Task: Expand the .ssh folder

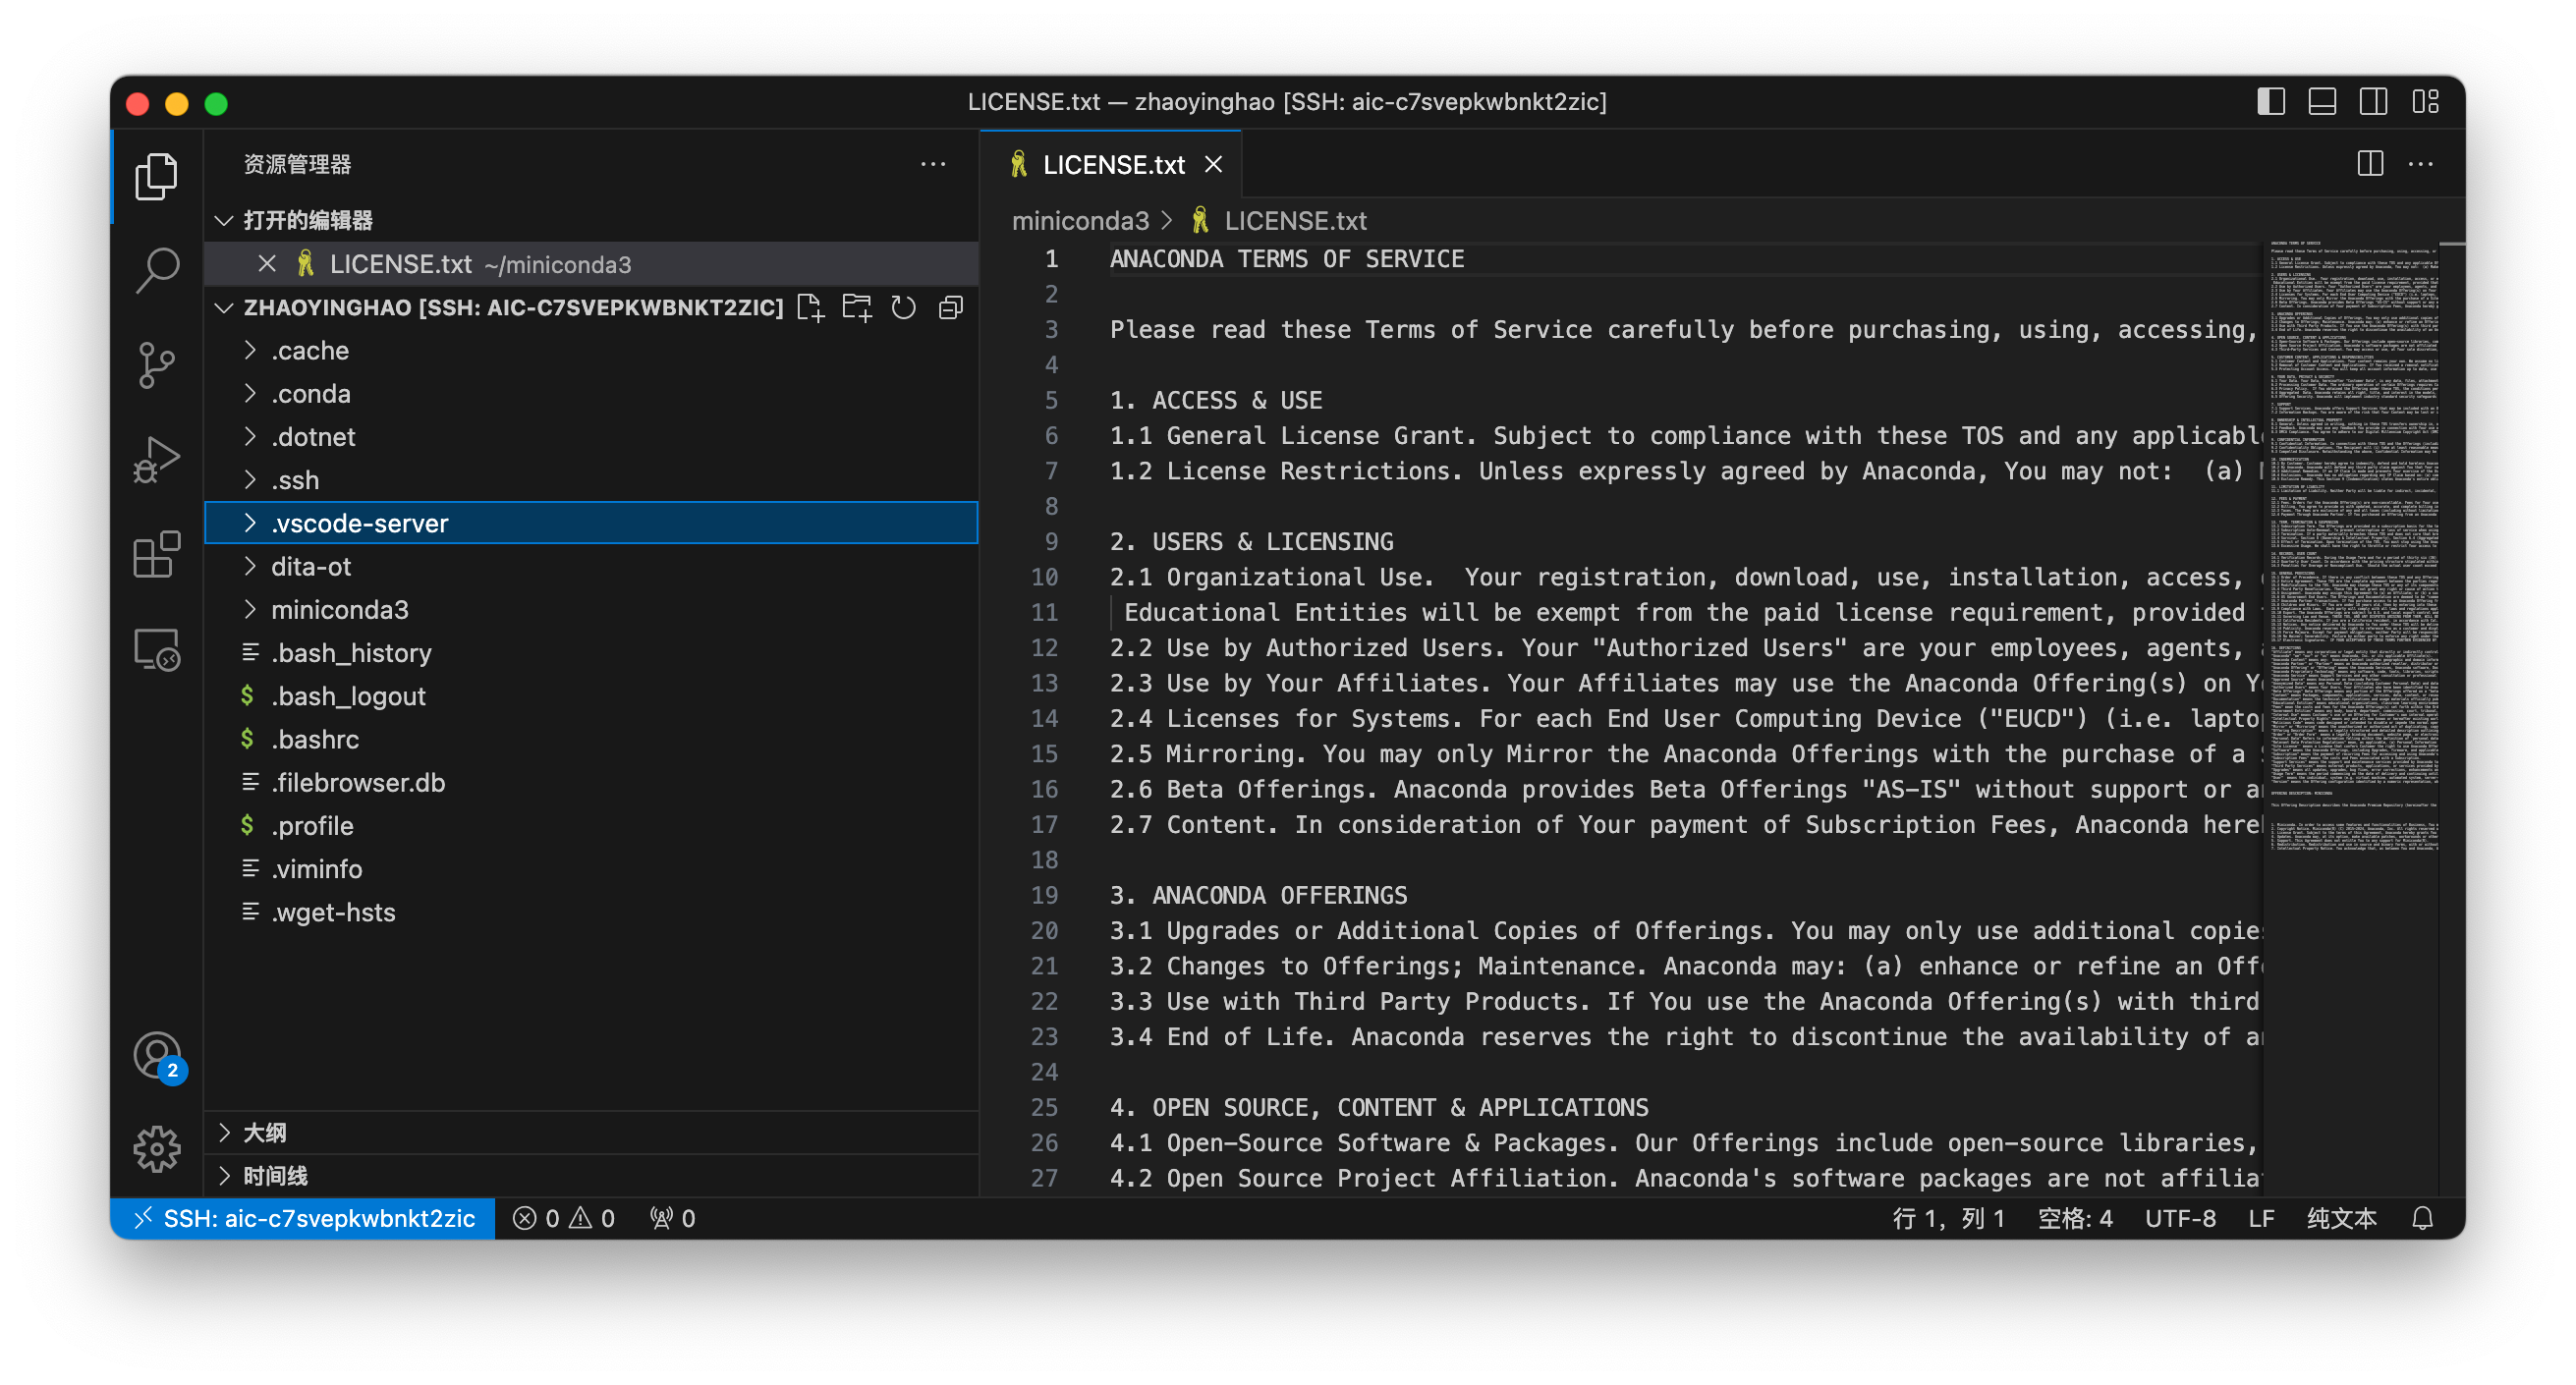Action: (590, 480)
